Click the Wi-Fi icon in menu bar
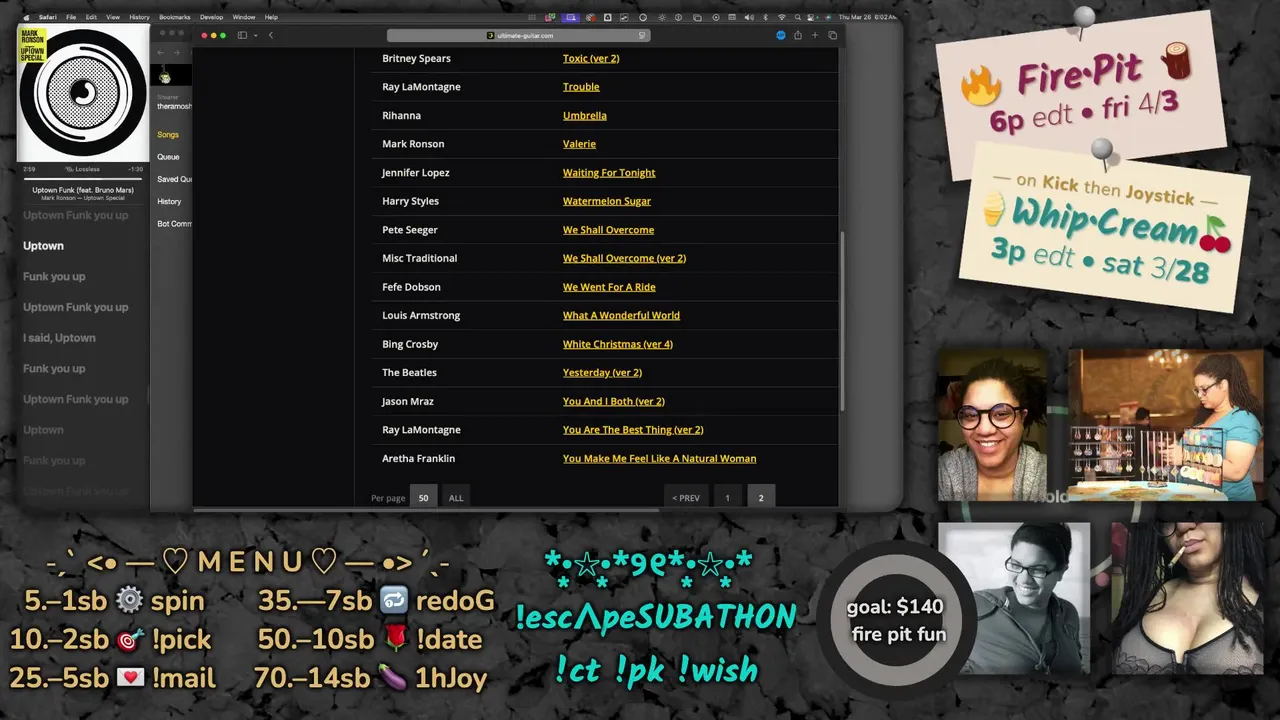Image resolution: width=1280 pixels, height=720 pixels. pyautogui.click(x=782, y=17)
